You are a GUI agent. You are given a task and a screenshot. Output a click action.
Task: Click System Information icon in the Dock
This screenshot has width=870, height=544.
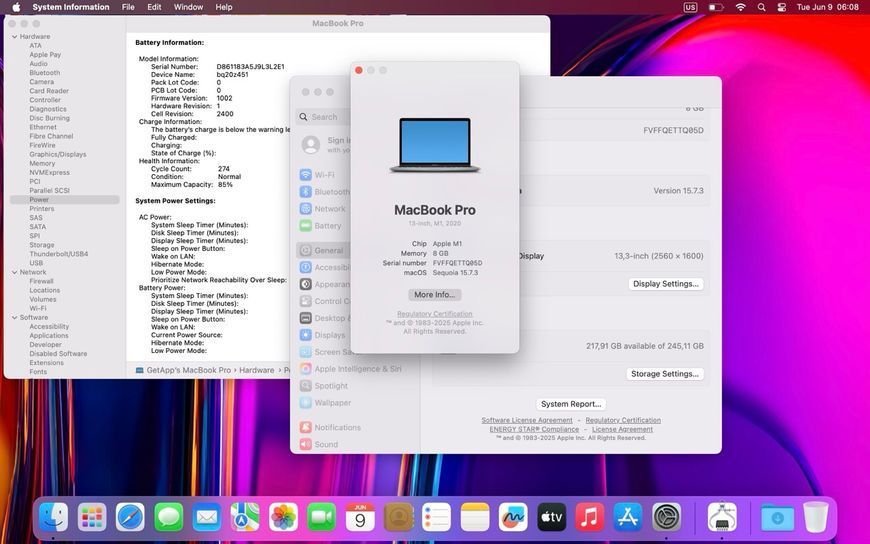[x=722, y=517]
